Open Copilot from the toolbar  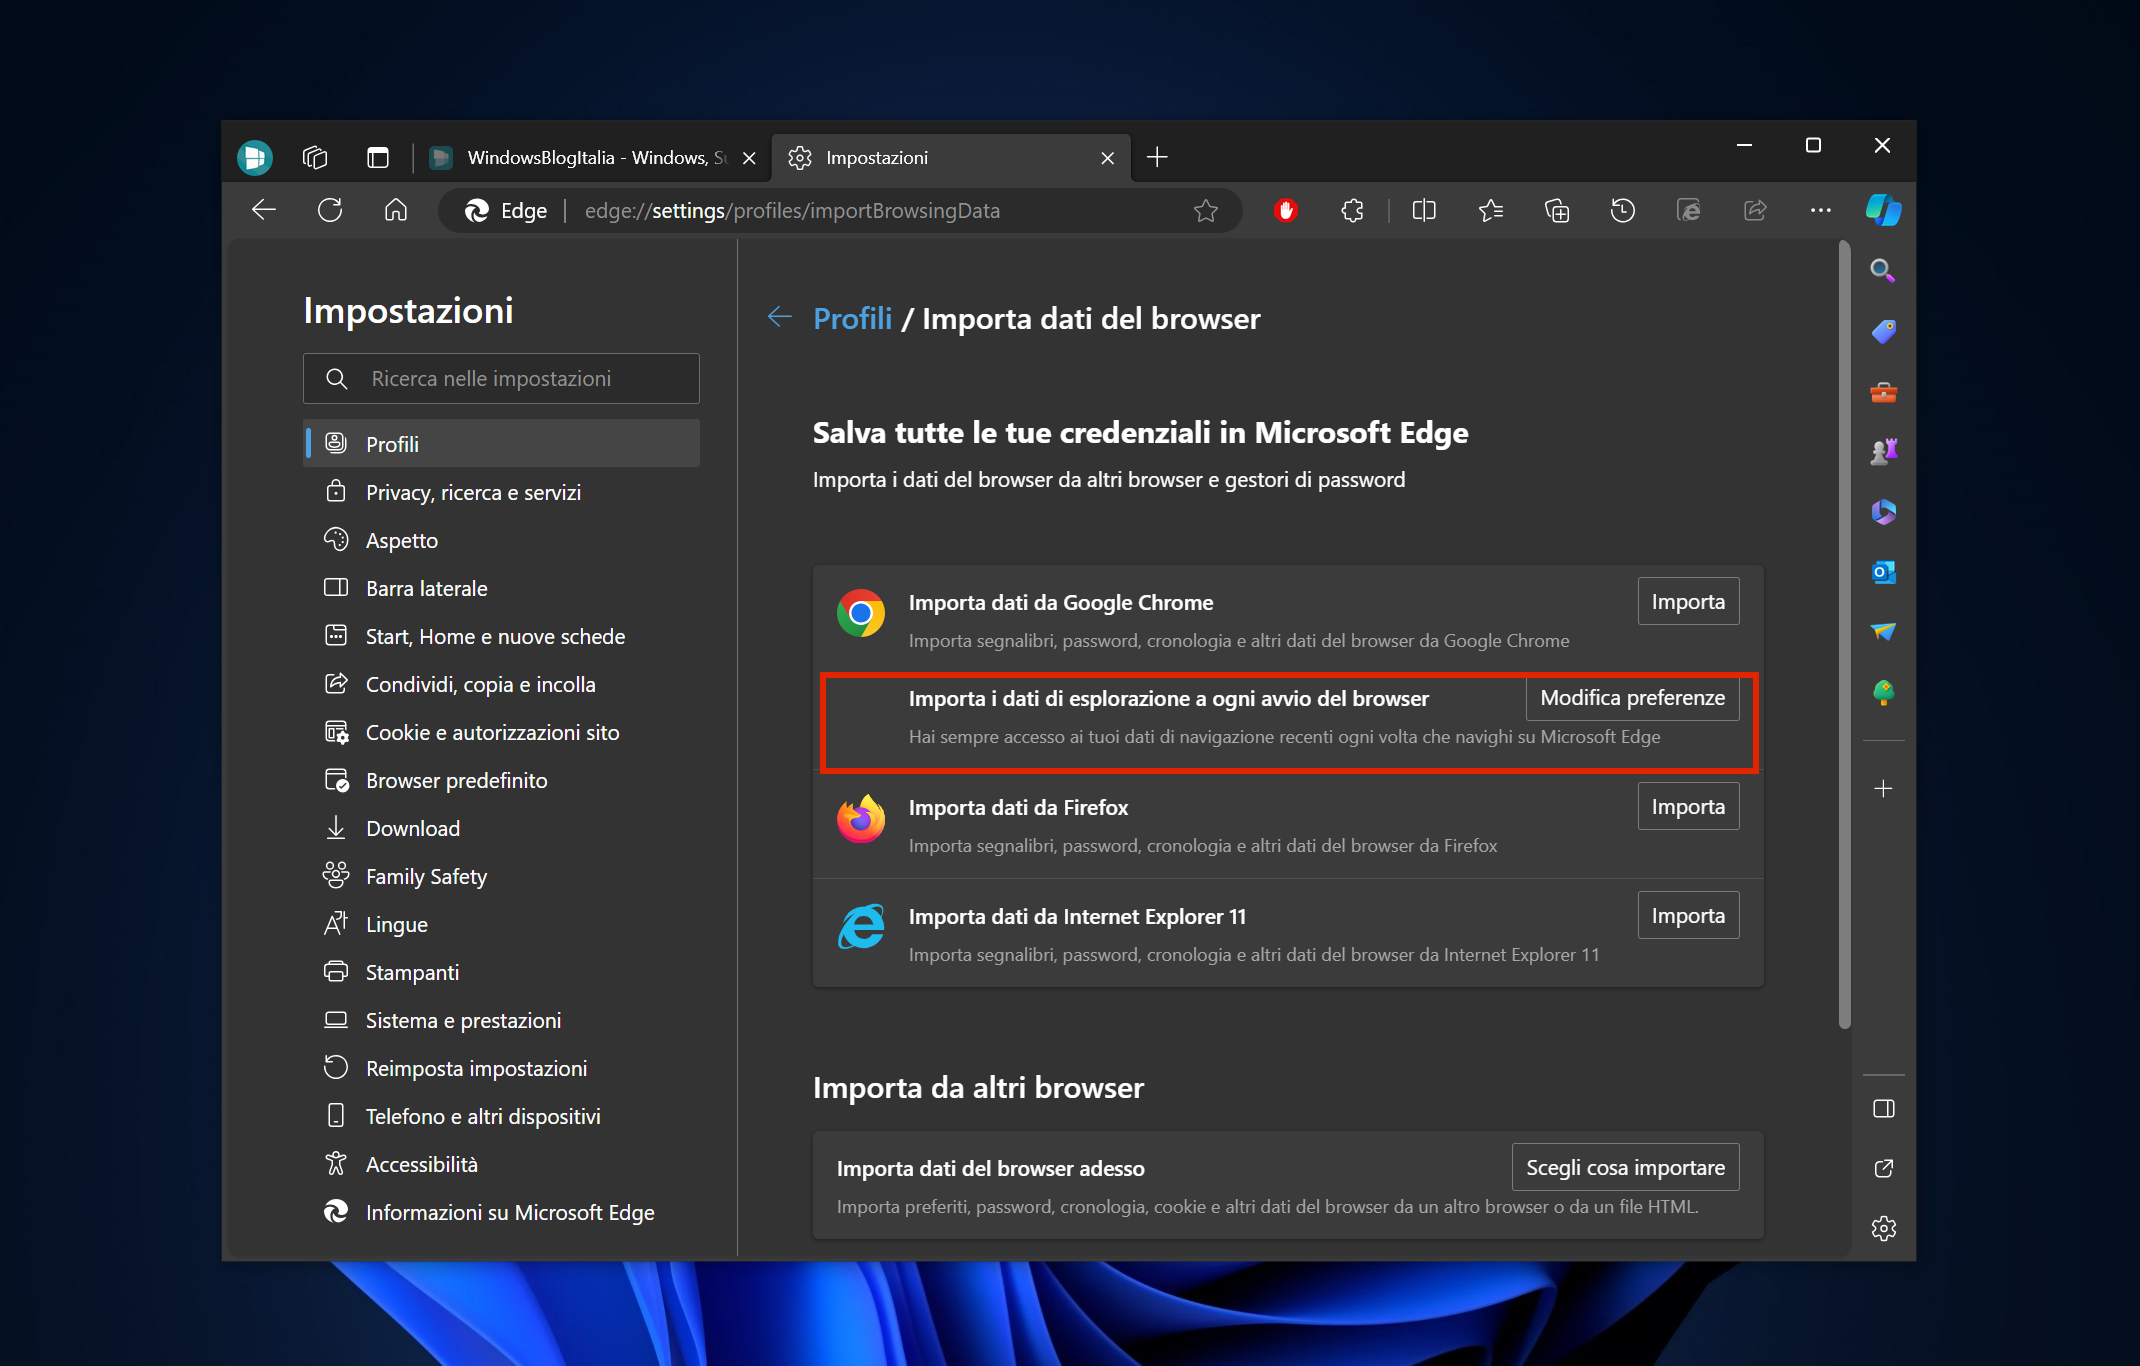click(1884, 210)
